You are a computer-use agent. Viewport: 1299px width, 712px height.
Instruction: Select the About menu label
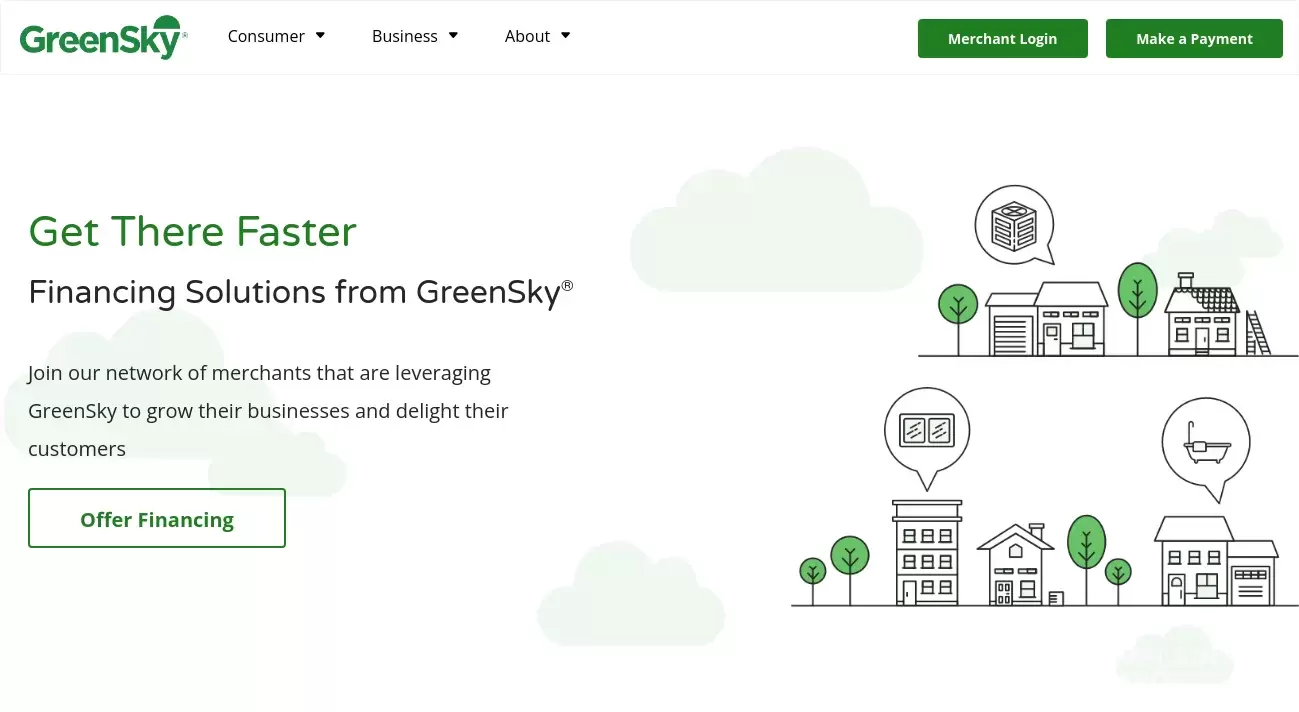(527, 36)
